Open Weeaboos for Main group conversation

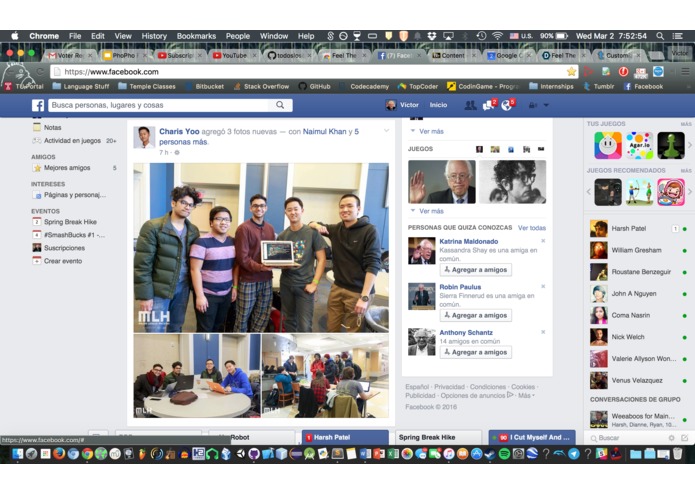point(638,420)
